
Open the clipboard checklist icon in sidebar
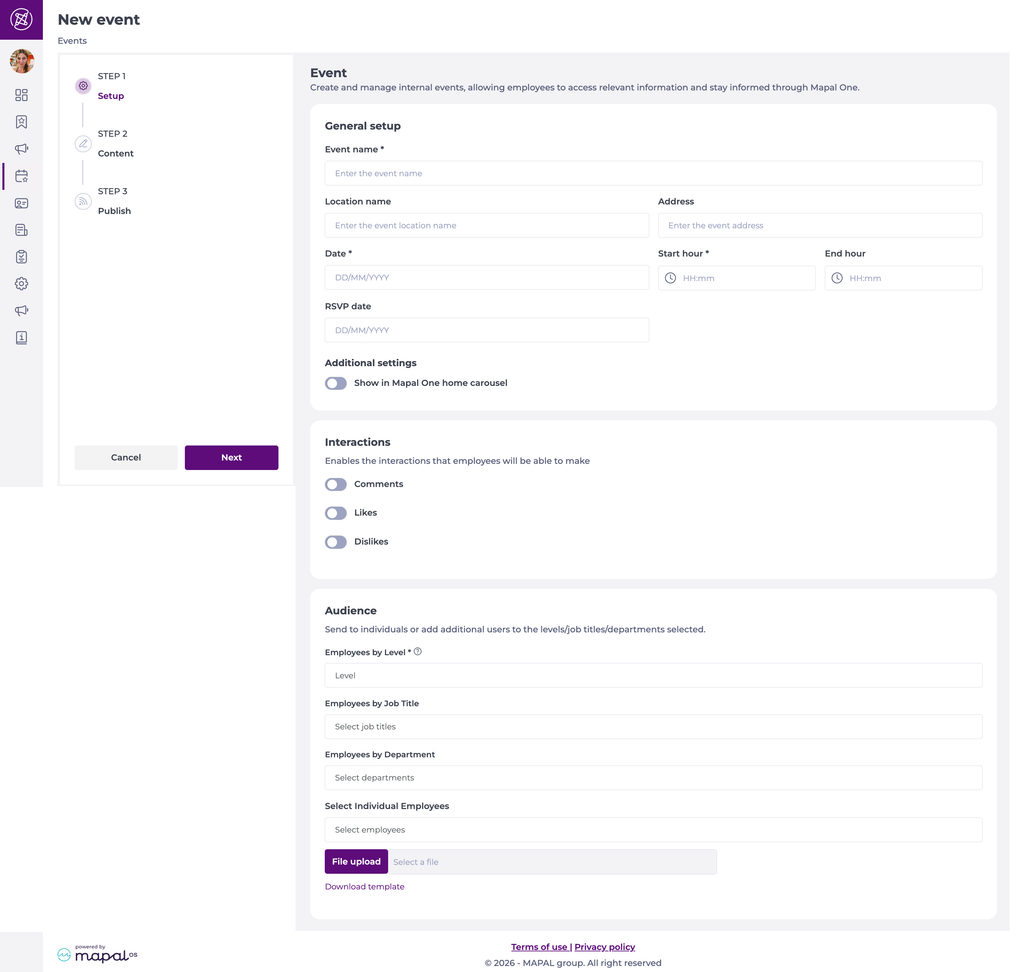[x=22, y=257]
